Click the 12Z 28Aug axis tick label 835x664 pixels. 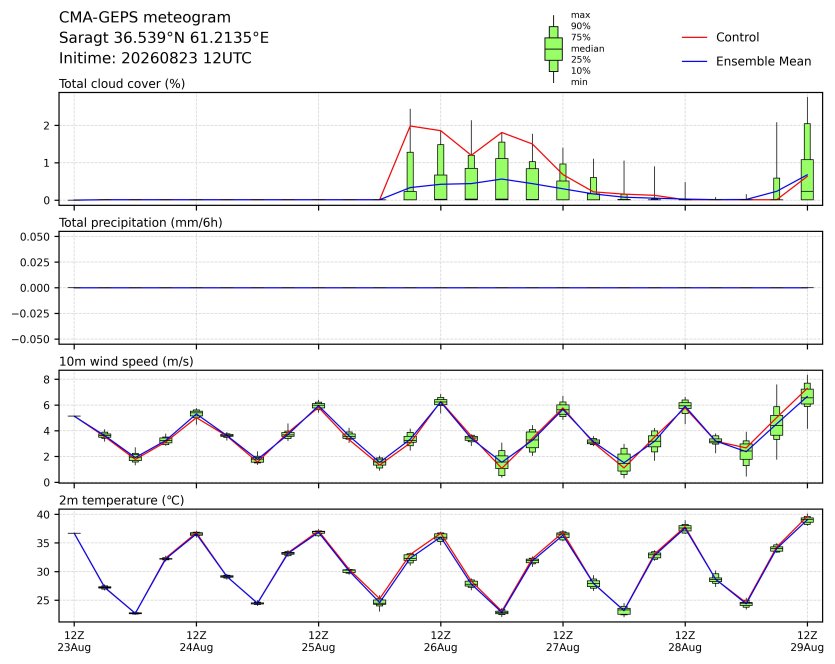685,641
